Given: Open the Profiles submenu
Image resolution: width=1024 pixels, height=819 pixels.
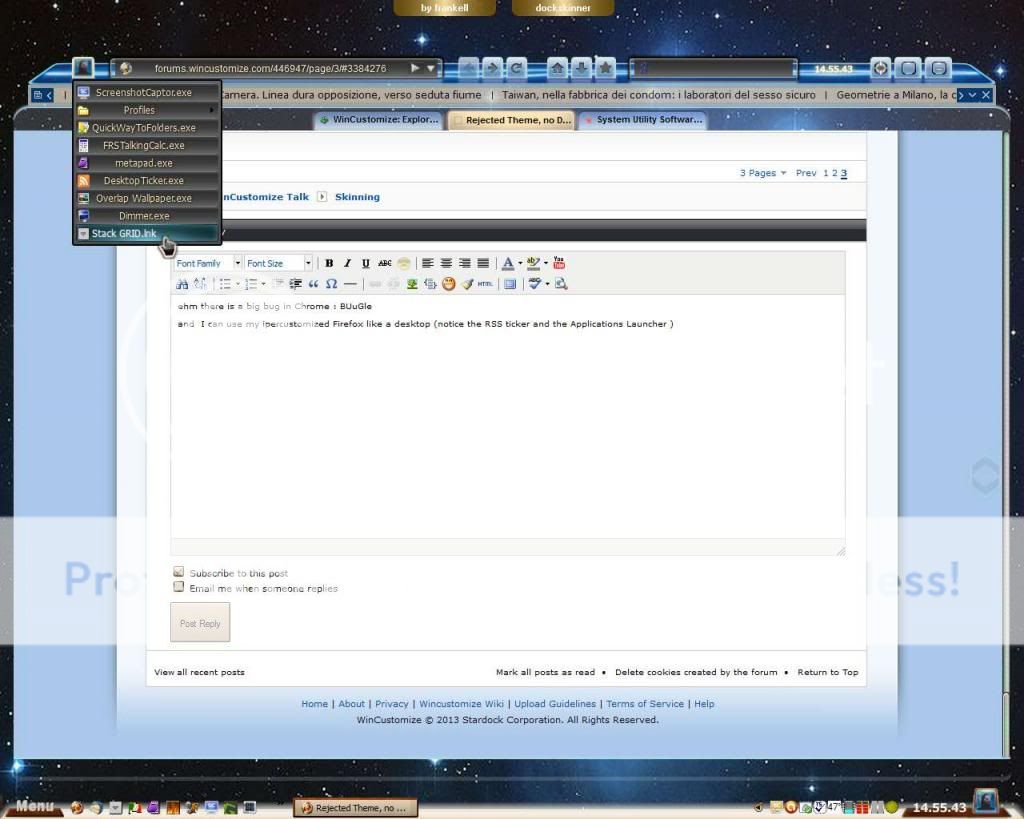Looking at the screenshot, I should coord(147,110).
